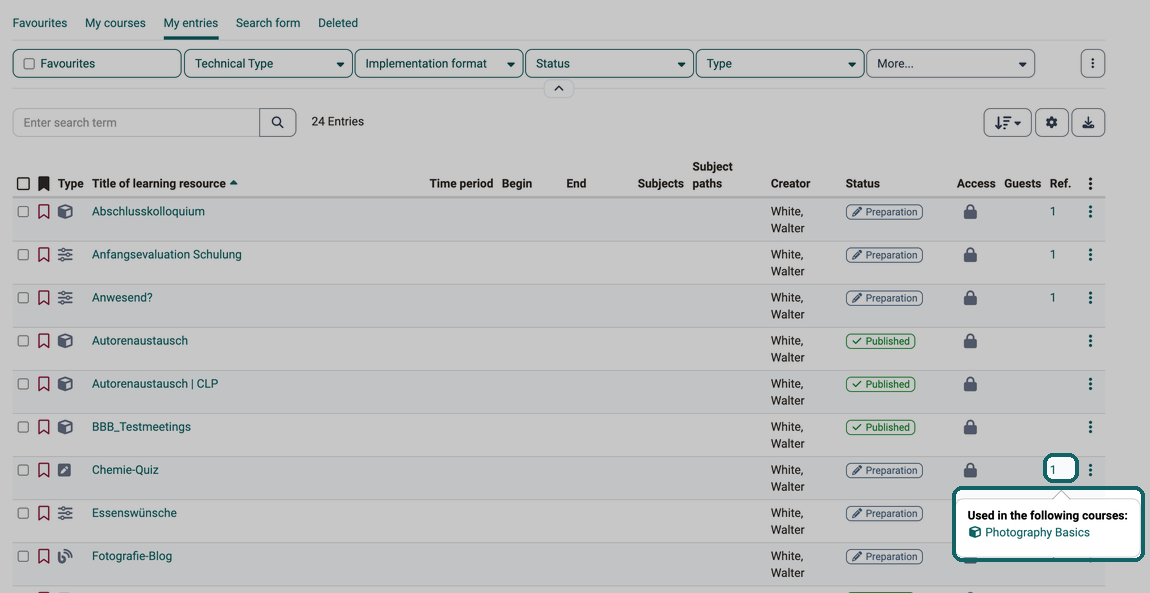Collapse the filter bar with chevron
The width and height of the screenshot is (1150, 593).
(559, 89)
